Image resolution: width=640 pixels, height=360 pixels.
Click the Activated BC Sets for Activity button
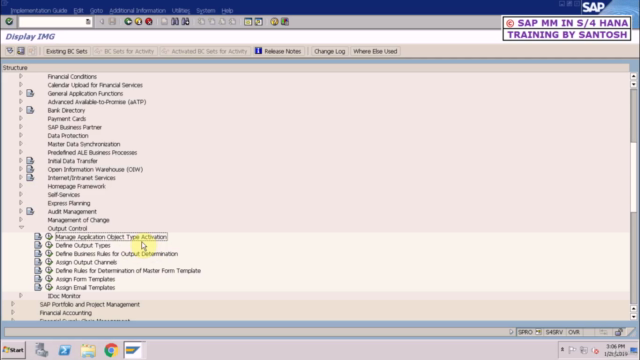(205, 51)
